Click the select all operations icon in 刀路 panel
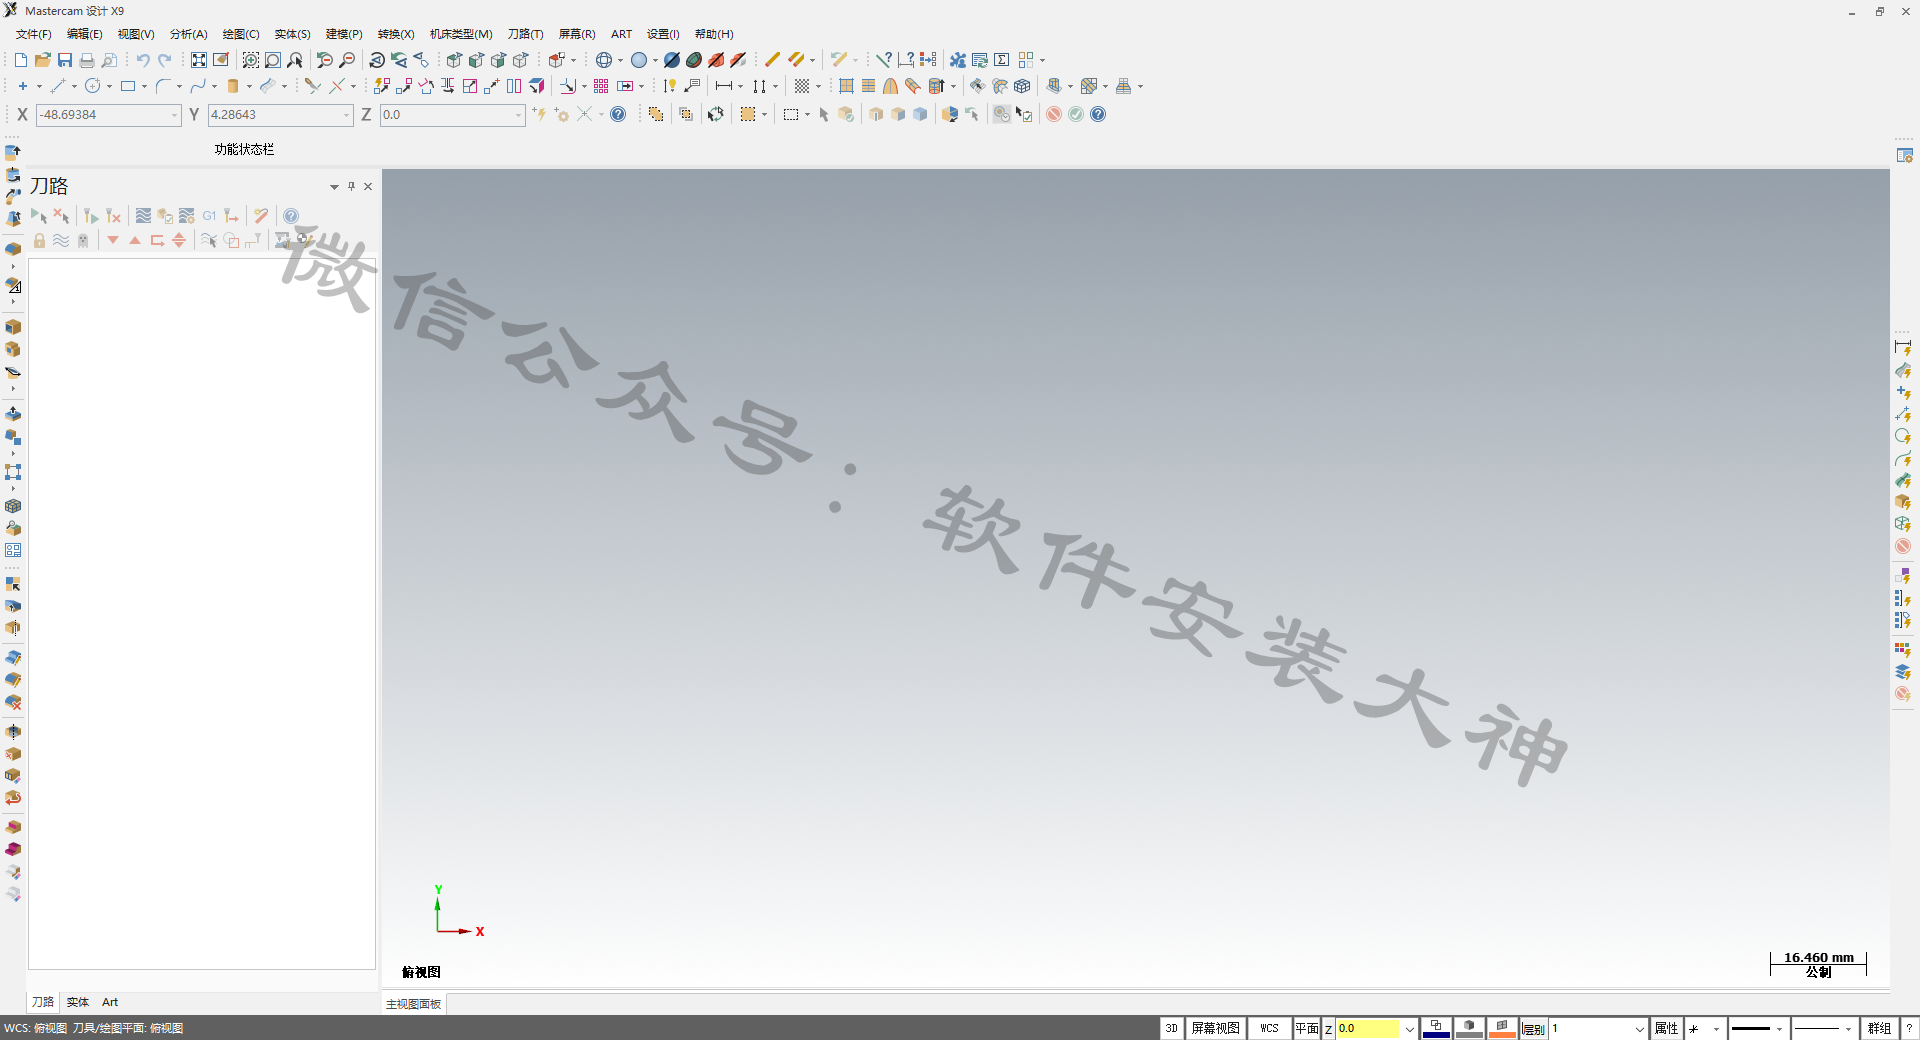This screenshot has width=1920, height=1040. (x=39, y=216)
